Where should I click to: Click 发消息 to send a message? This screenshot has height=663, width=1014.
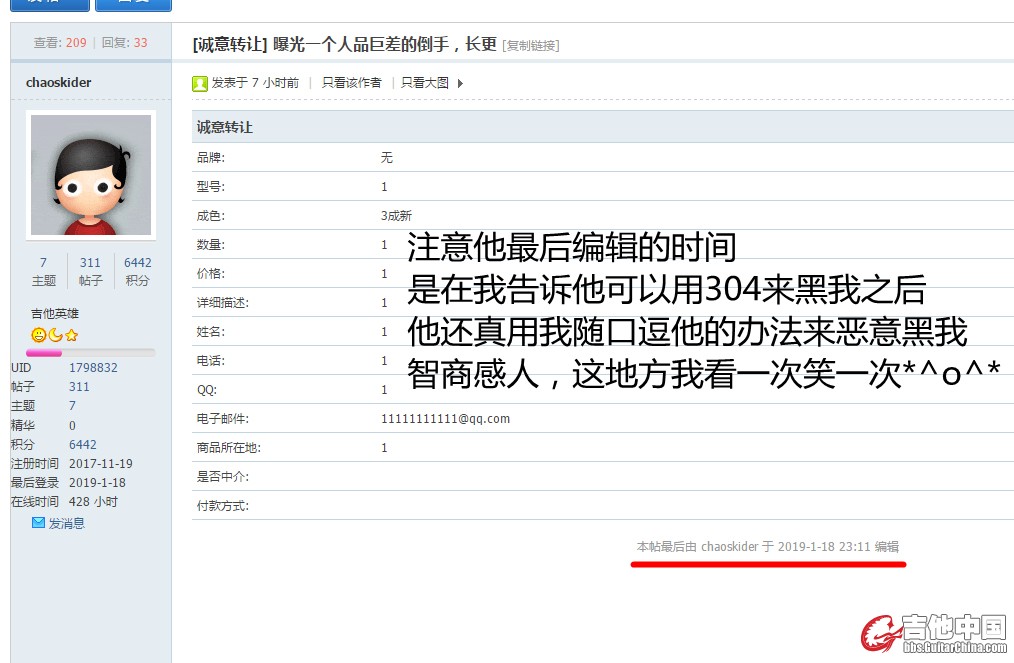tap(66, 523)
